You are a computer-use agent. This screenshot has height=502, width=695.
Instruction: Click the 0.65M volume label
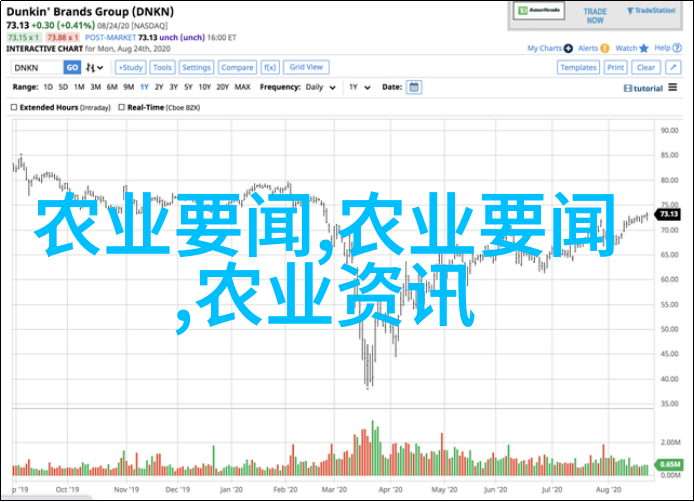pyautogui.click(x=669, y=464)
